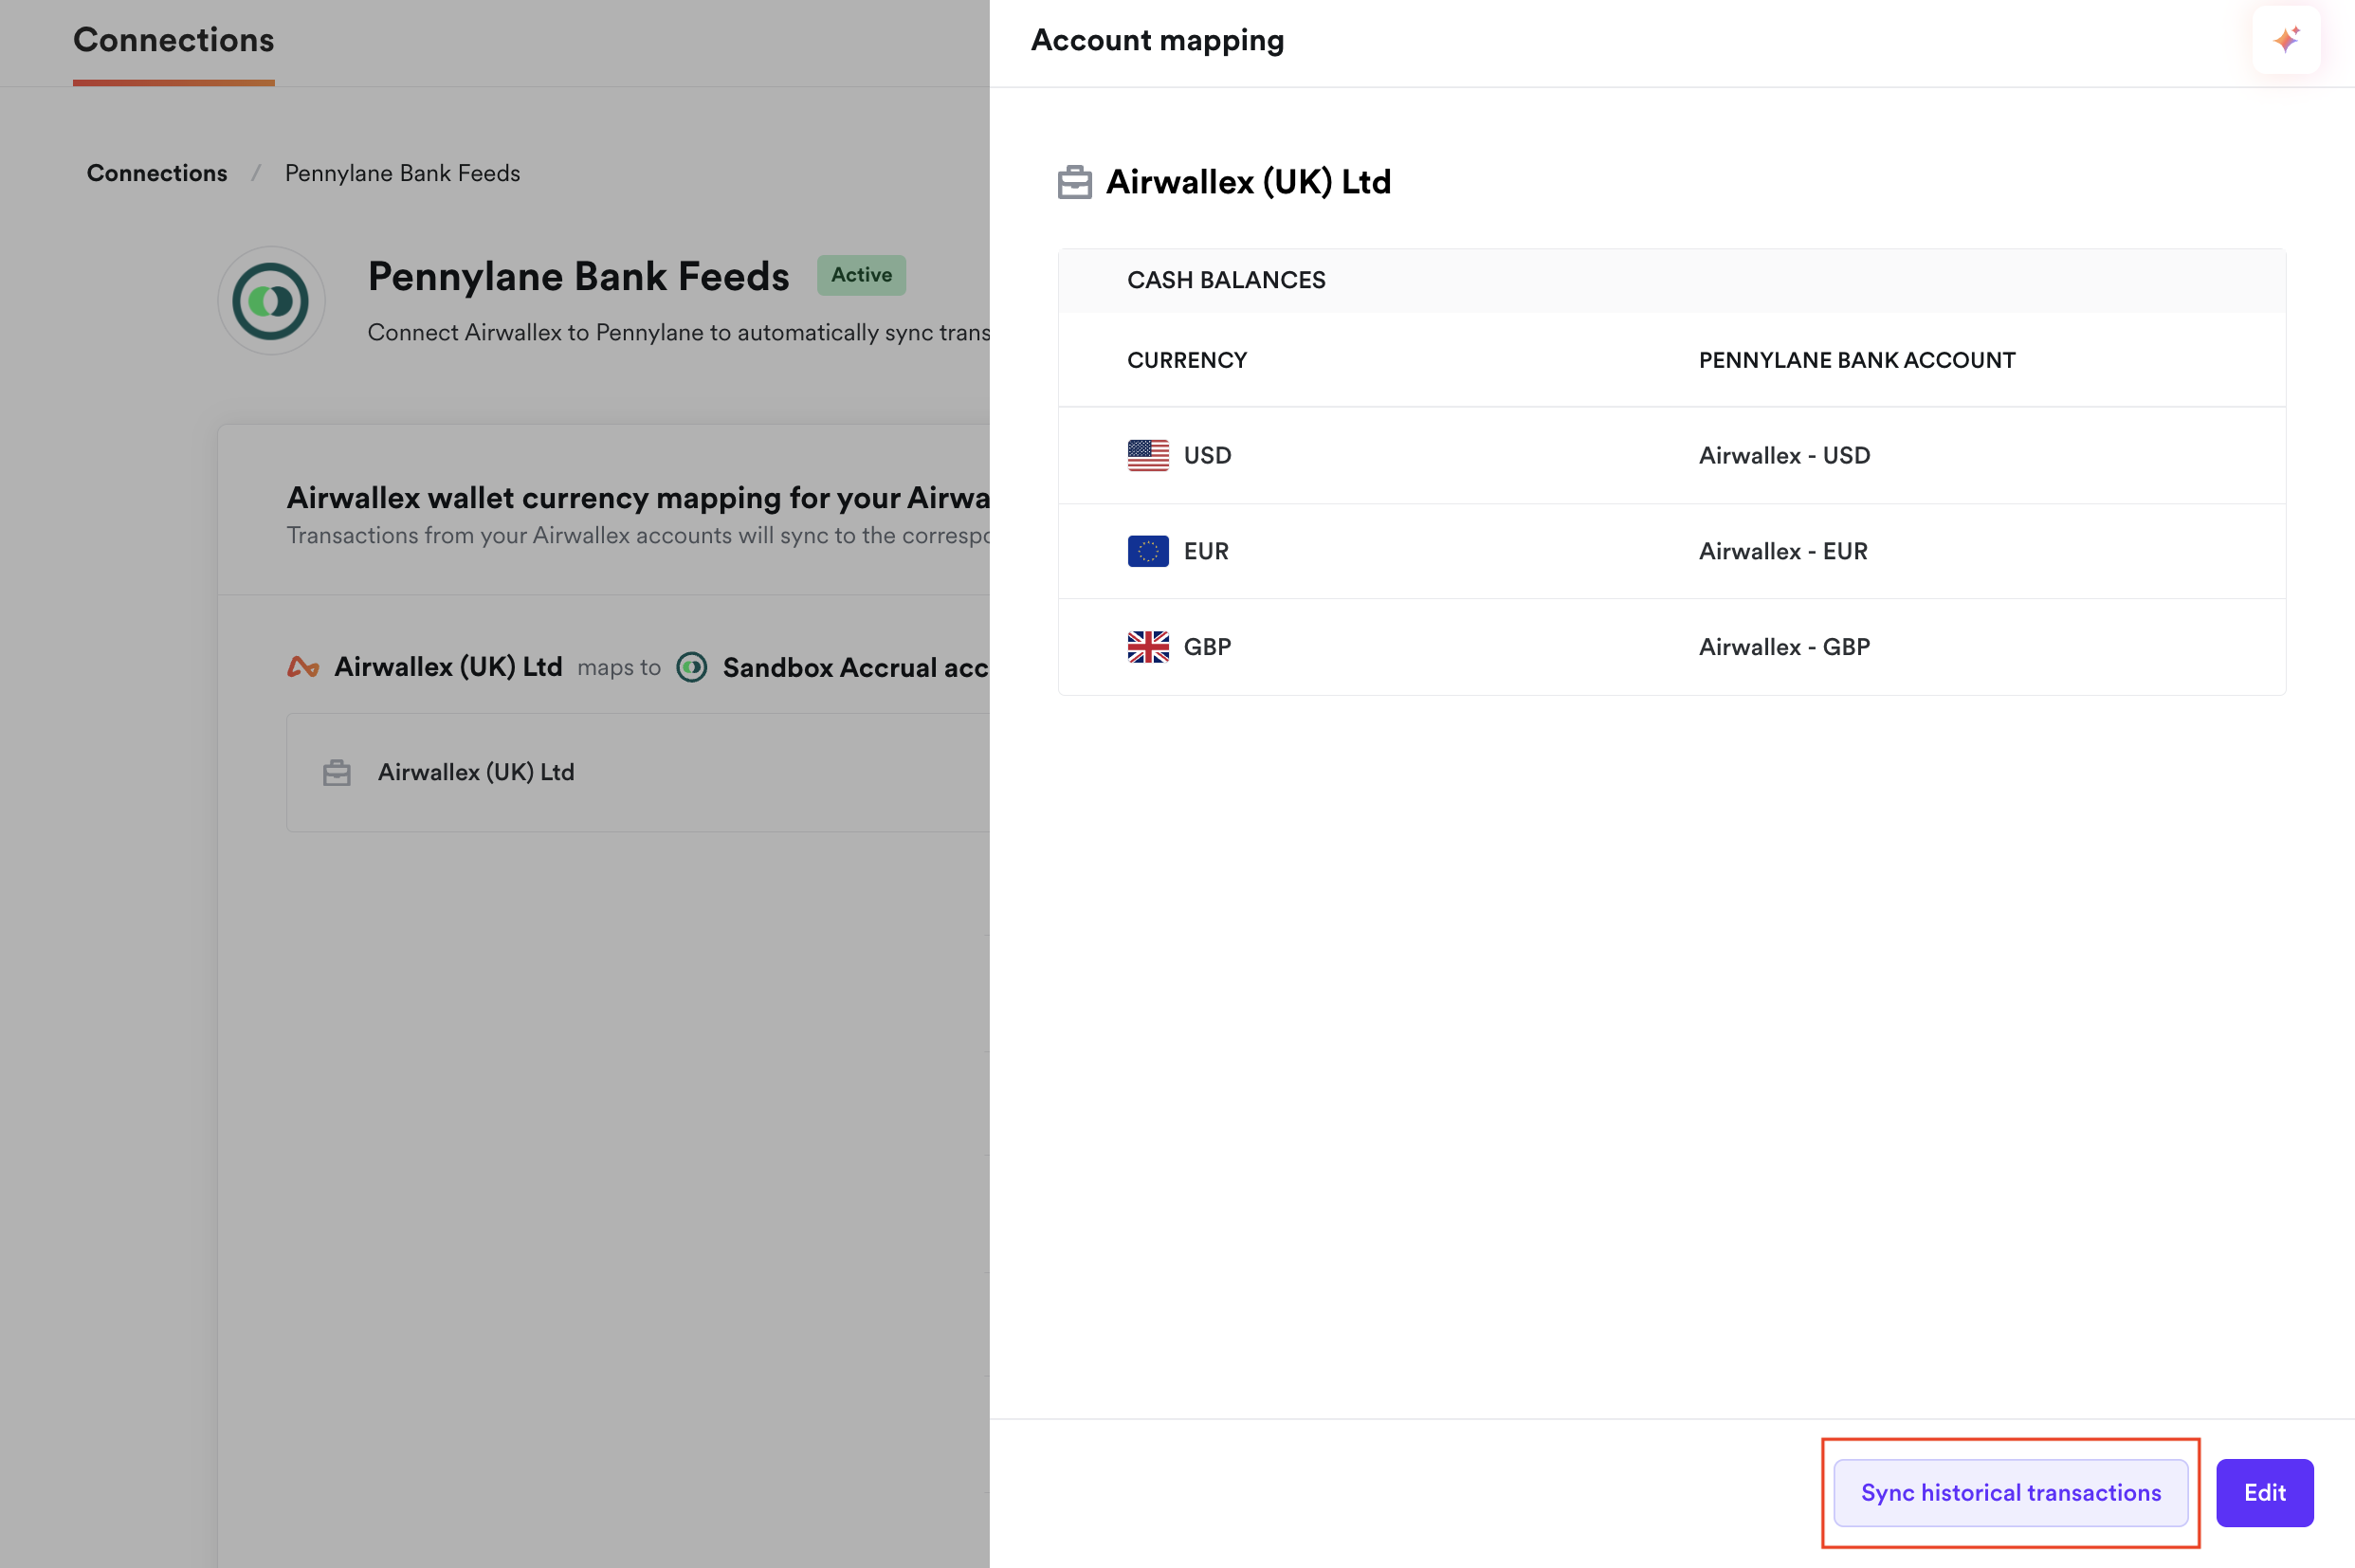Viewport: 2355px width, 1568px height.
Task: Click the US flag icon for USD
Action: (1147, 455)
